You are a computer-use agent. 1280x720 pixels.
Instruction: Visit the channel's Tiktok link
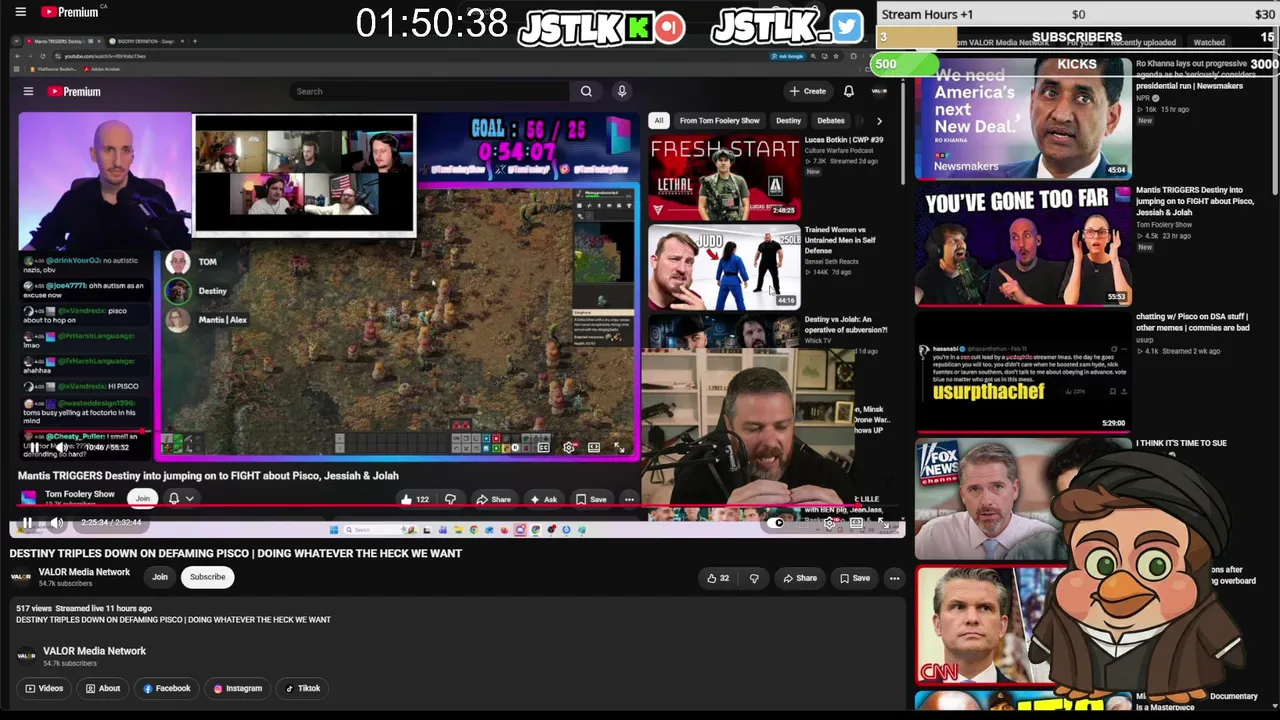[x=303, y=688]
